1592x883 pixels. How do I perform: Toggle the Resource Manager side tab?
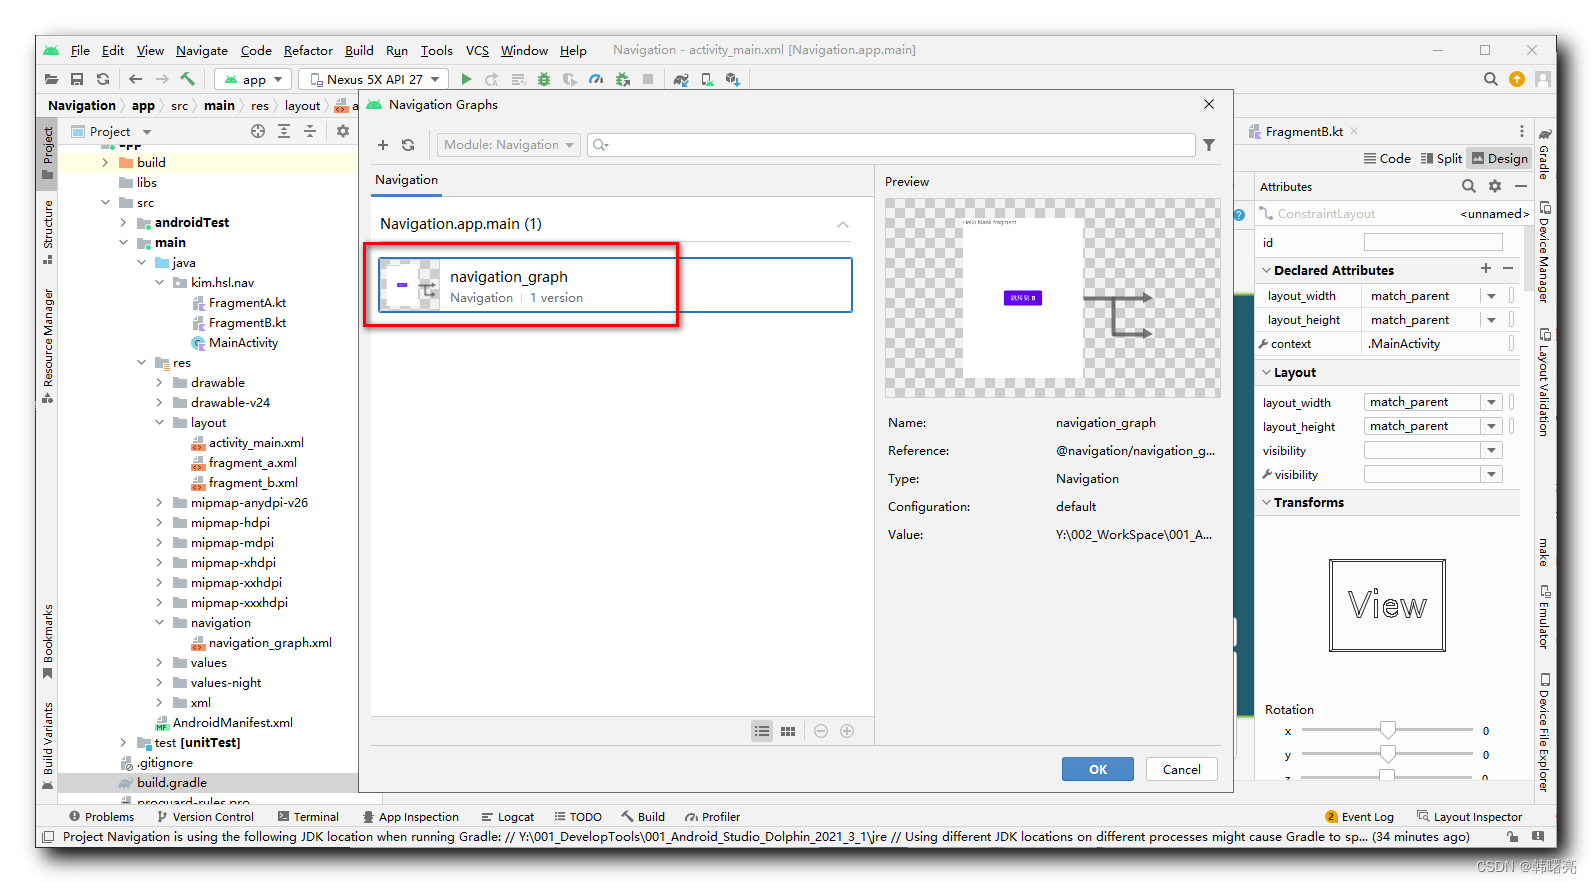click(47, 346)
